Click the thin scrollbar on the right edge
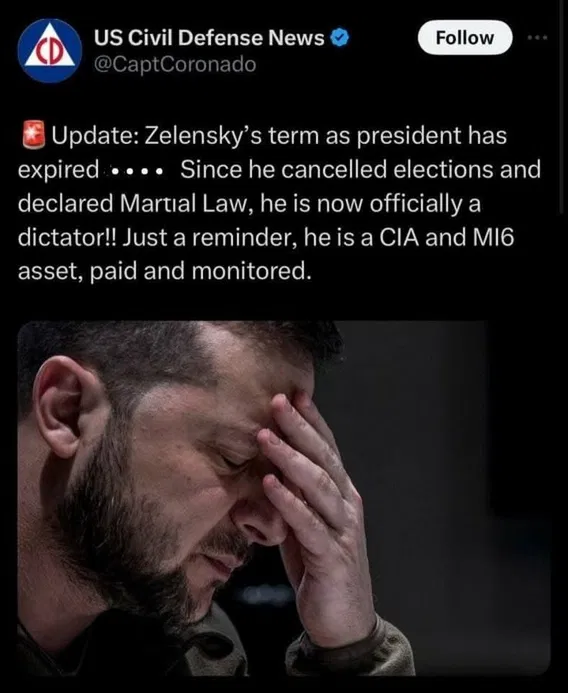The image size is (568, 693). tap(562, 102)
